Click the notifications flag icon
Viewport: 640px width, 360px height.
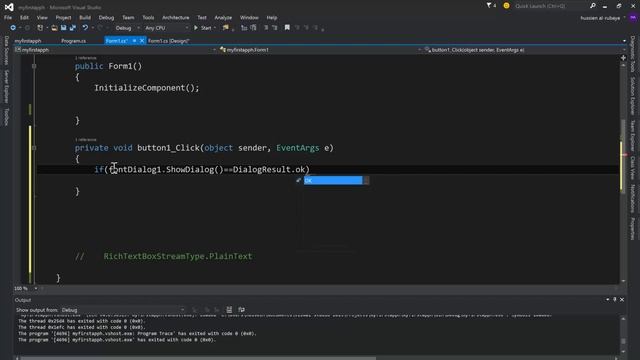[489, 6]
